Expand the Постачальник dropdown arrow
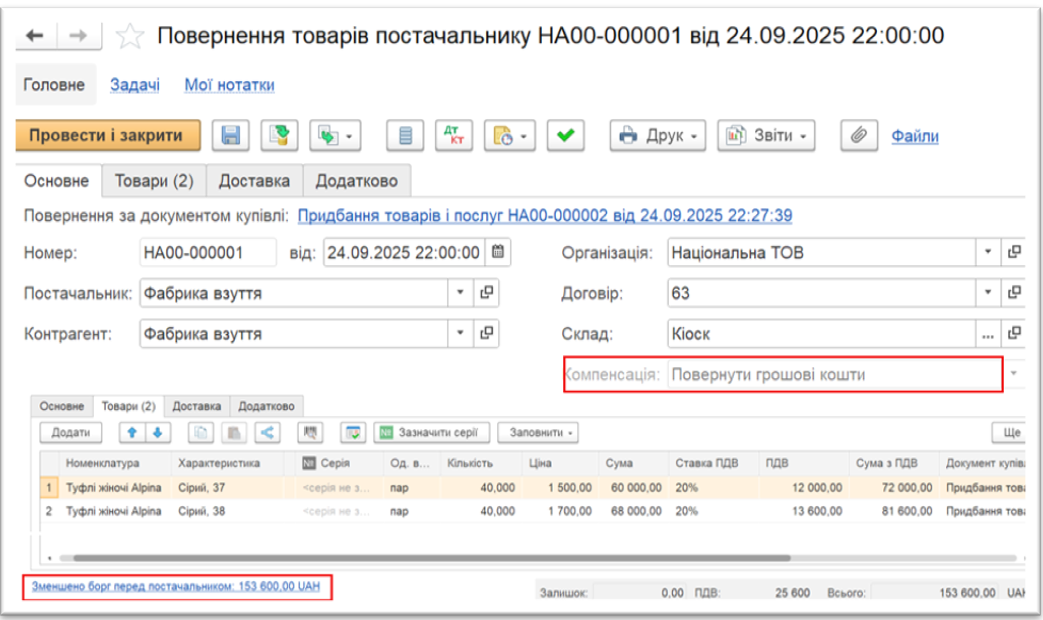 tap(460, 293)
